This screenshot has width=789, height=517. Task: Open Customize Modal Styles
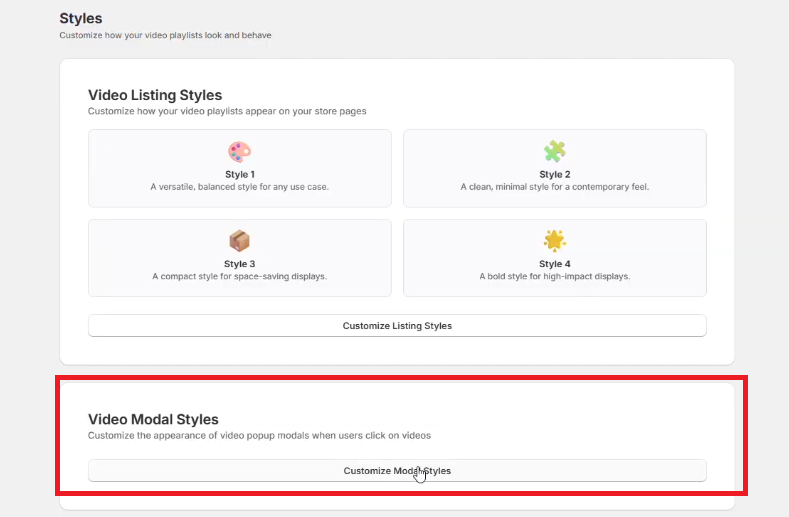(x=397, y=470)
